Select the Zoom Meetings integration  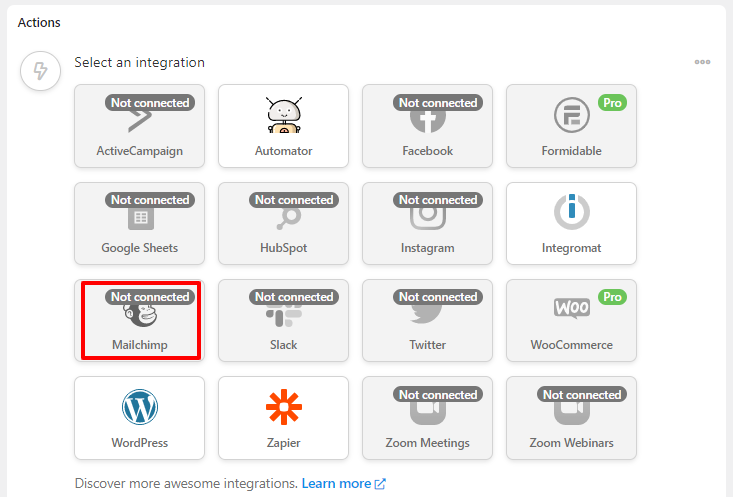pos(427,418)
